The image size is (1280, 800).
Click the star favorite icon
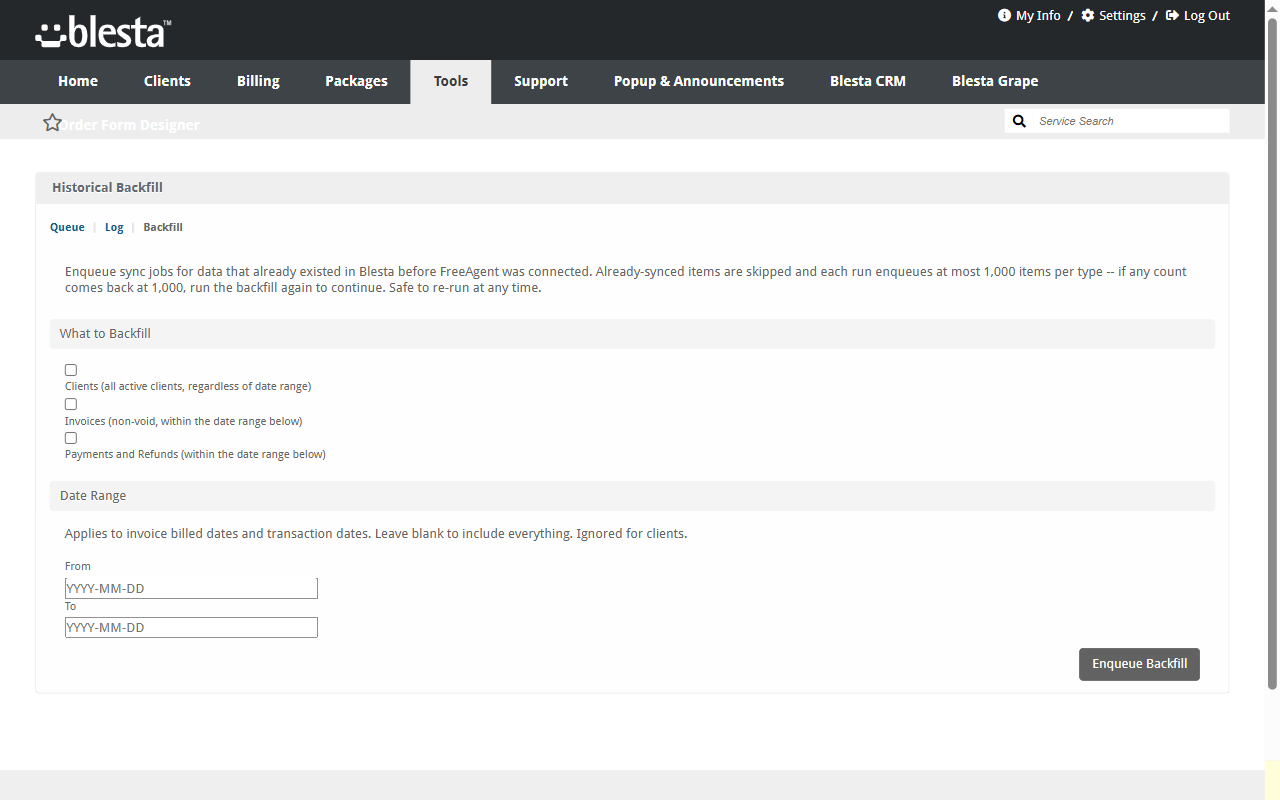(x=53, y=122)
